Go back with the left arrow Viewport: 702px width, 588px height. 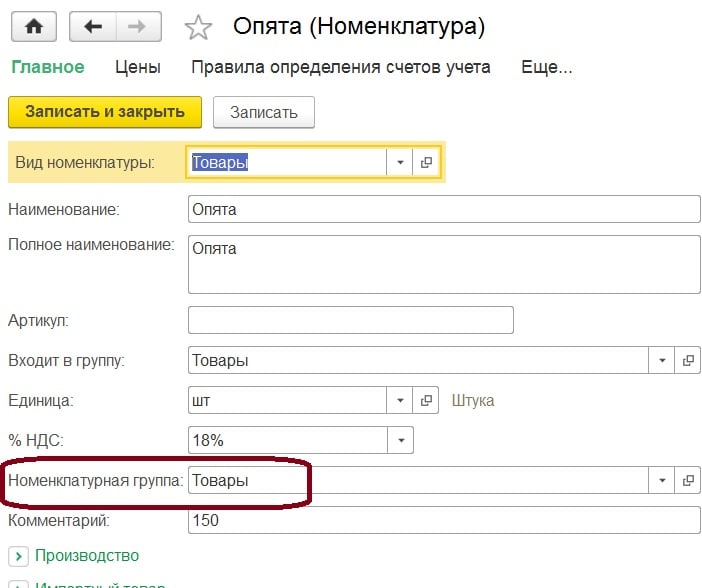pos(93,27)
